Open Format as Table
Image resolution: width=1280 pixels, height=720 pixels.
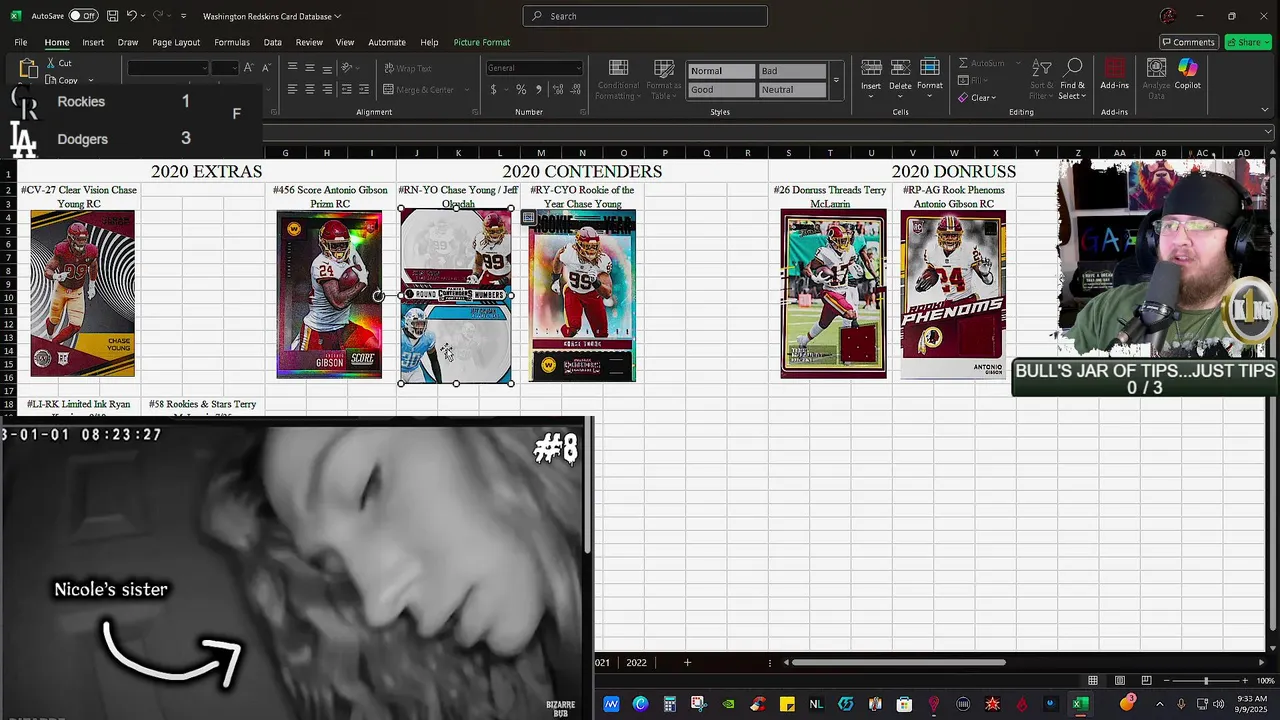coord(663,79)
